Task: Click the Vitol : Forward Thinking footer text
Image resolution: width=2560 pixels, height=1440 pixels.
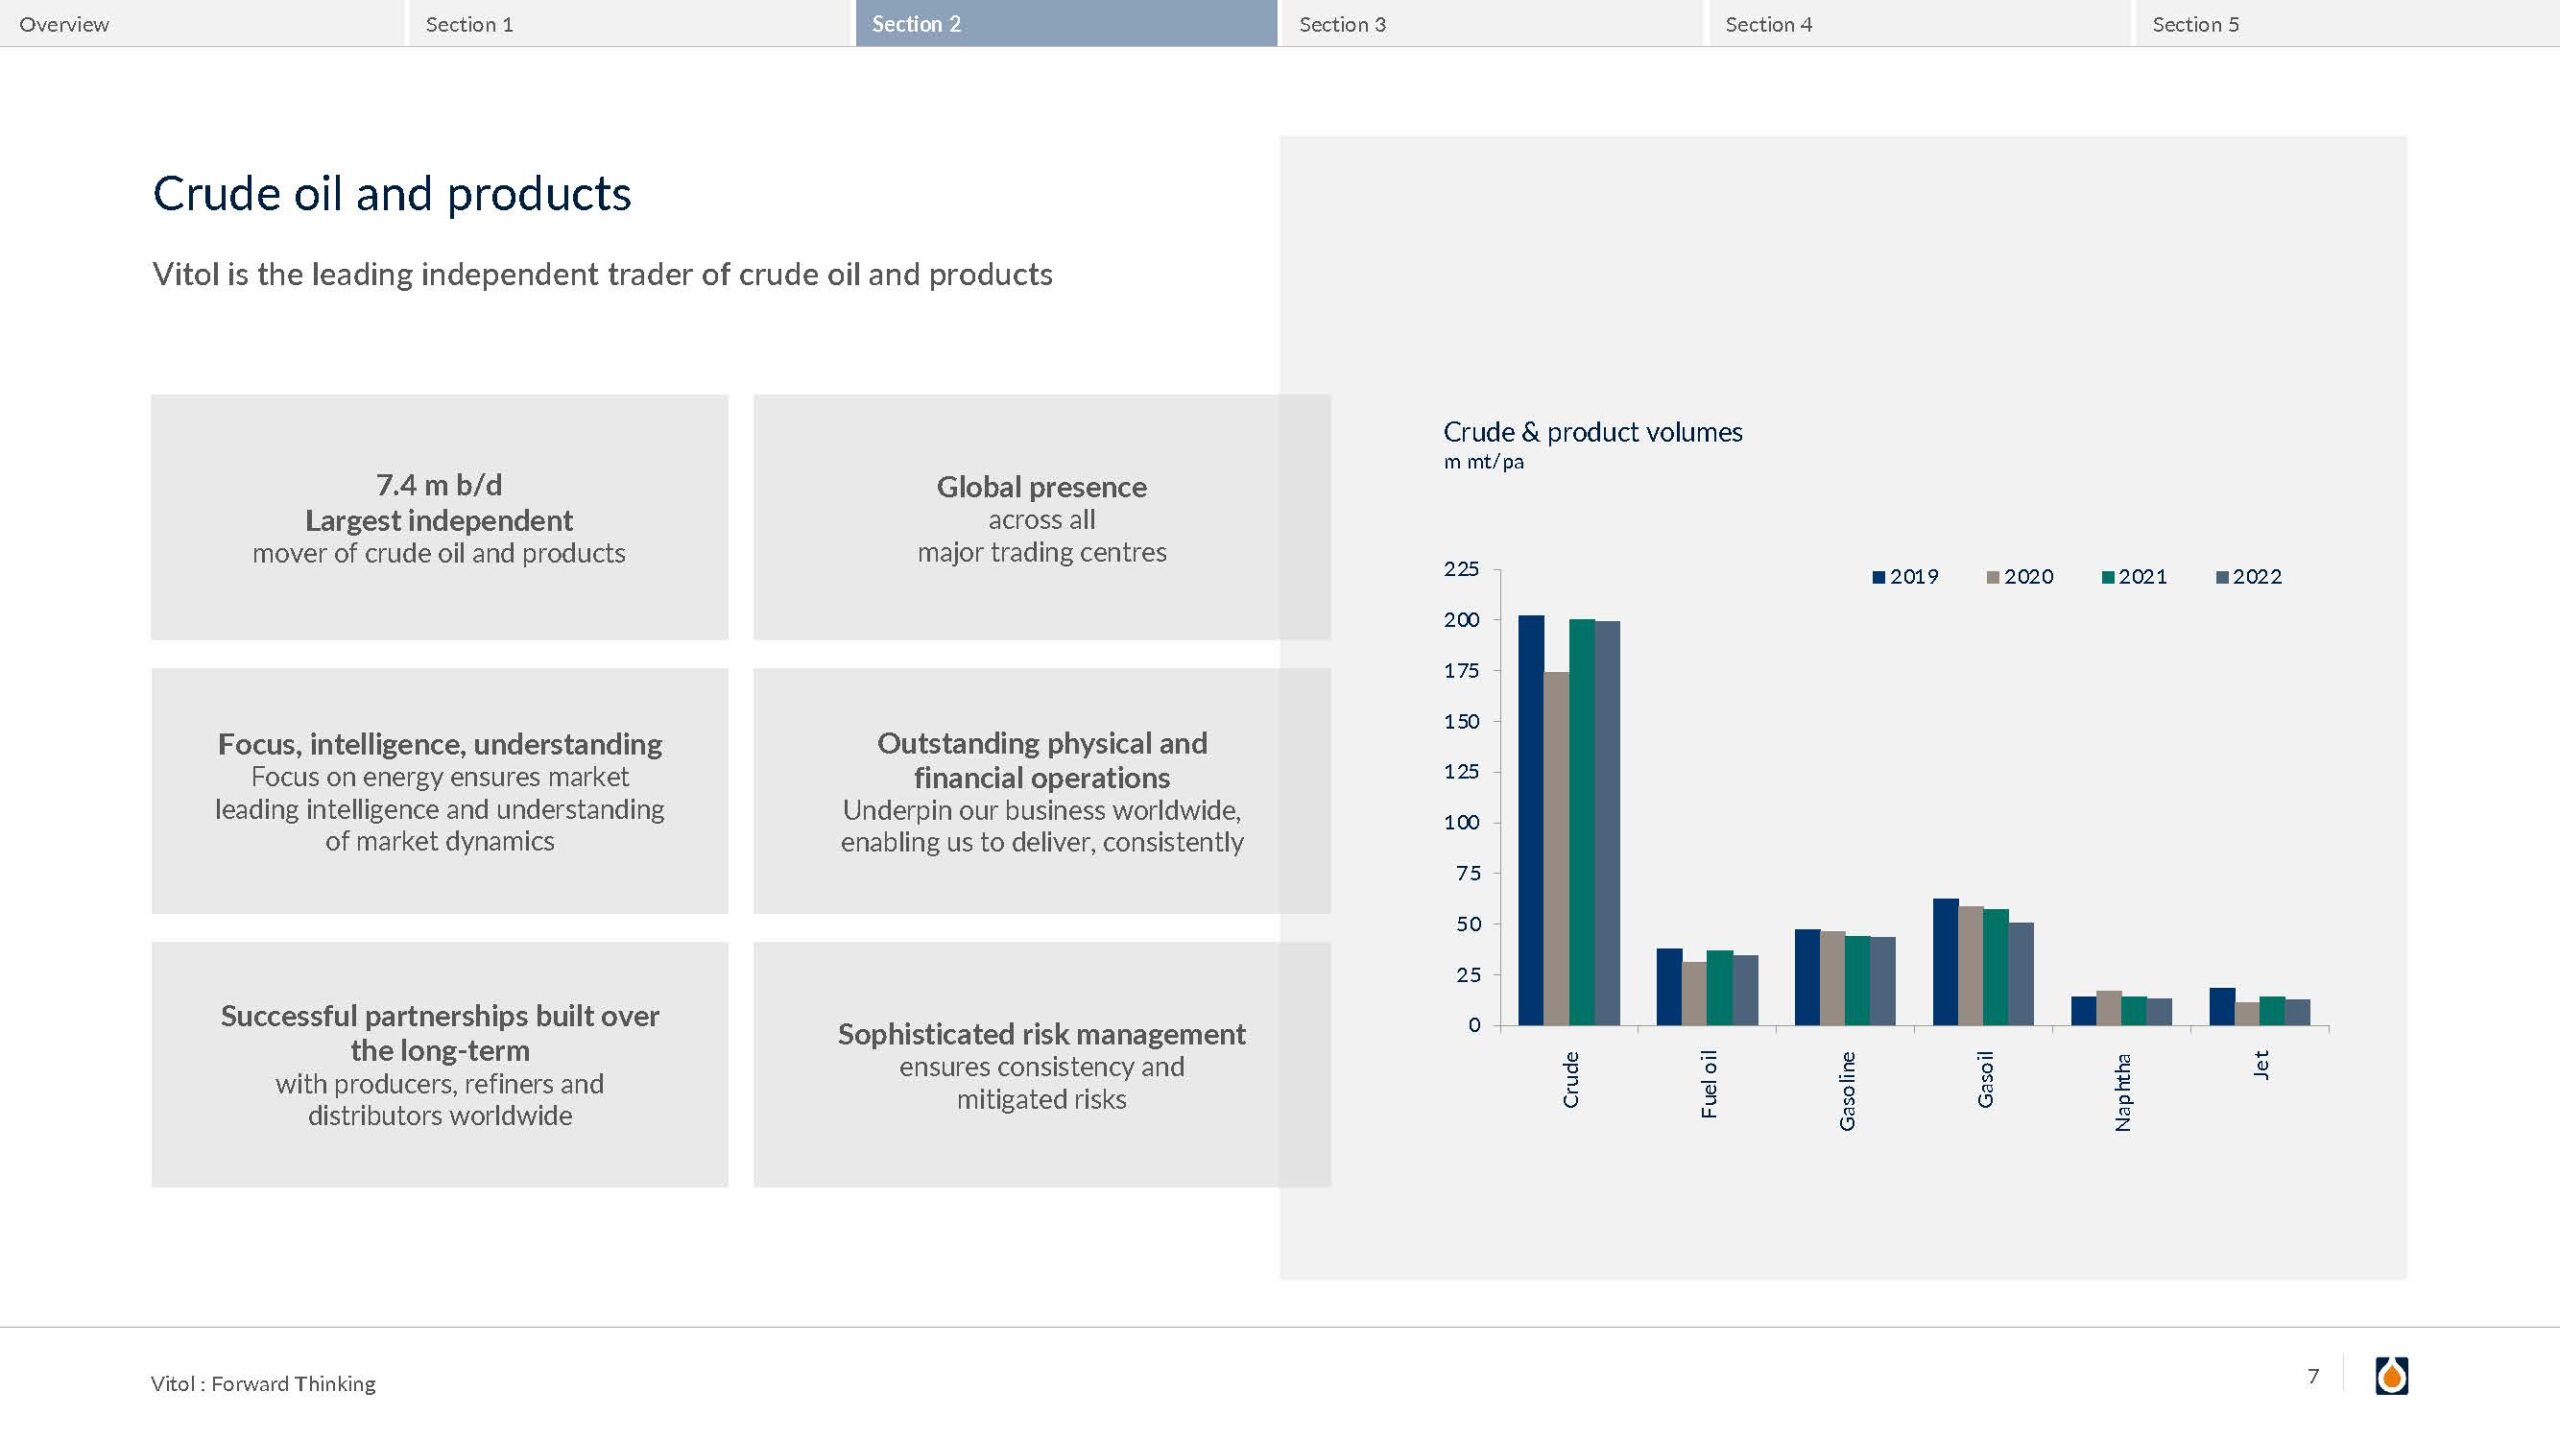Action: pyautogui.click(x=263, y=1383)
